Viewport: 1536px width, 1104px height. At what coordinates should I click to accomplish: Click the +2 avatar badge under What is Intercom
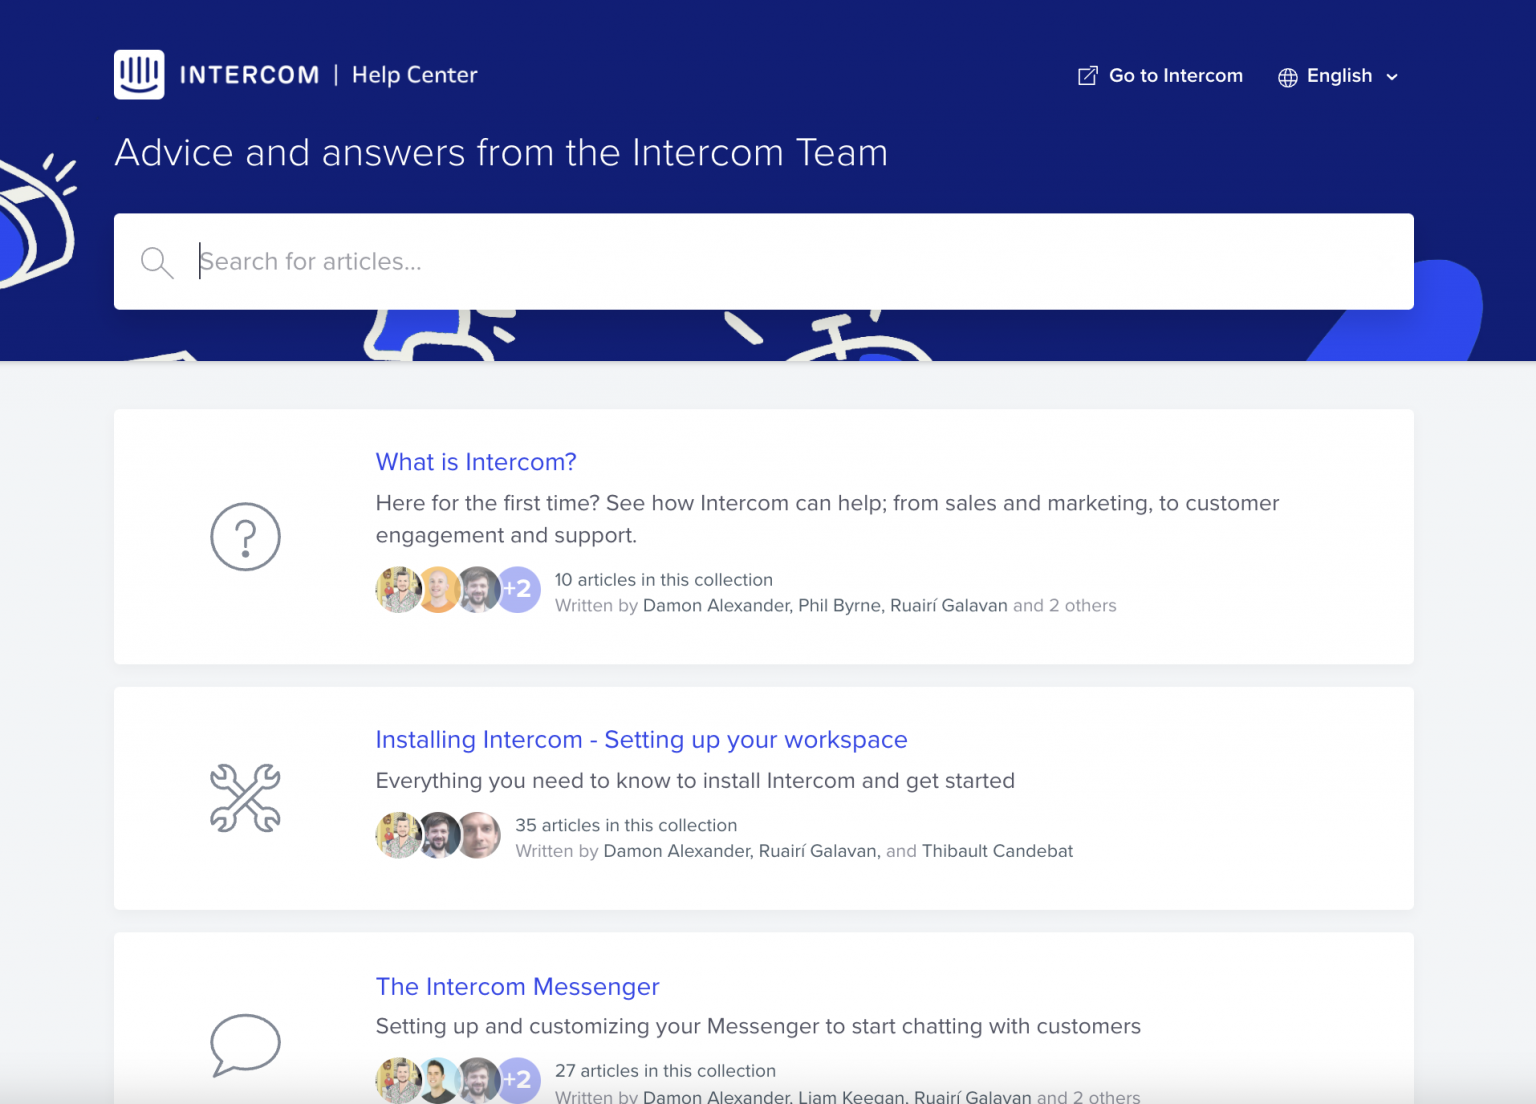tap(519, 590)
